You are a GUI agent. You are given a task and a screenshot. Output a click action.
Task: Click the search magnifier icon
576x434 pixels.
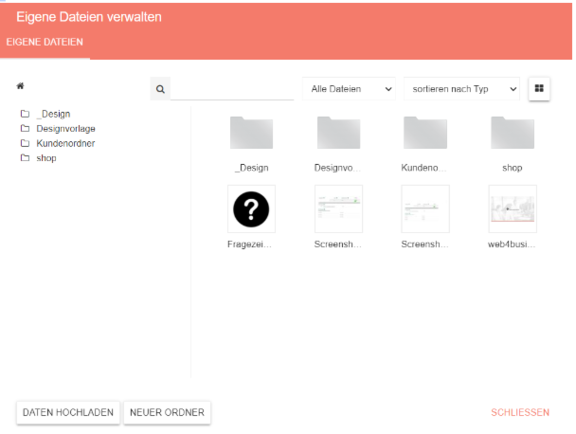(x=160, y=89)
